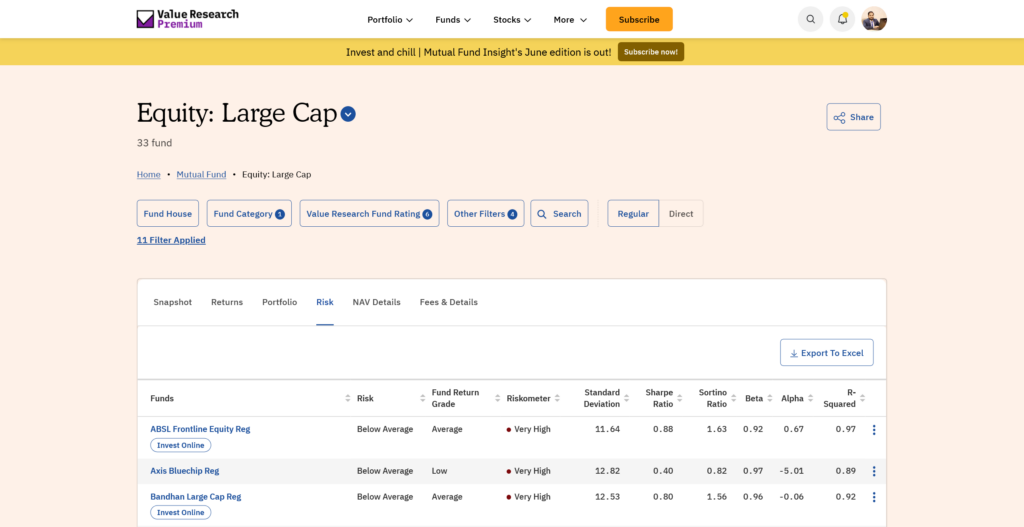Open three-dot menu for Axis Bluechip Reg
1024x527 pixels.
[x=874, y=471]
